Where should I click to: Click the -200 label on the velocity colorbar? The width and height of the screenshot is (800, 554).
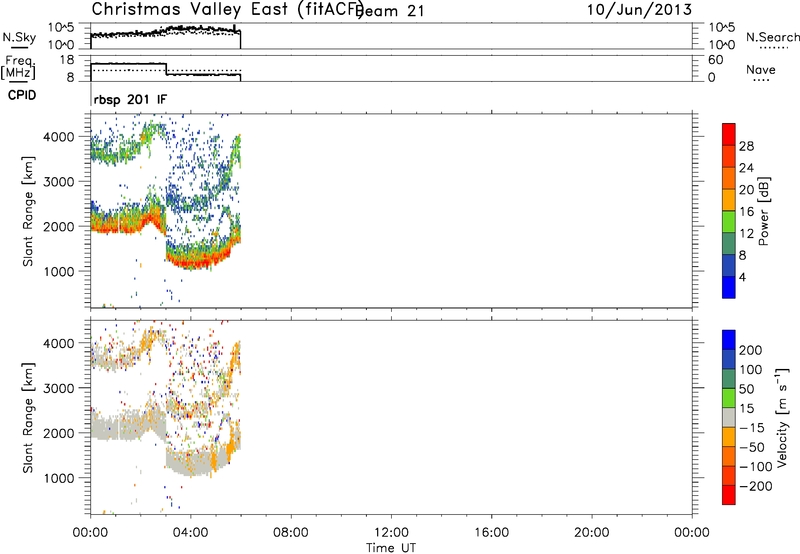[x=756, y=486]
